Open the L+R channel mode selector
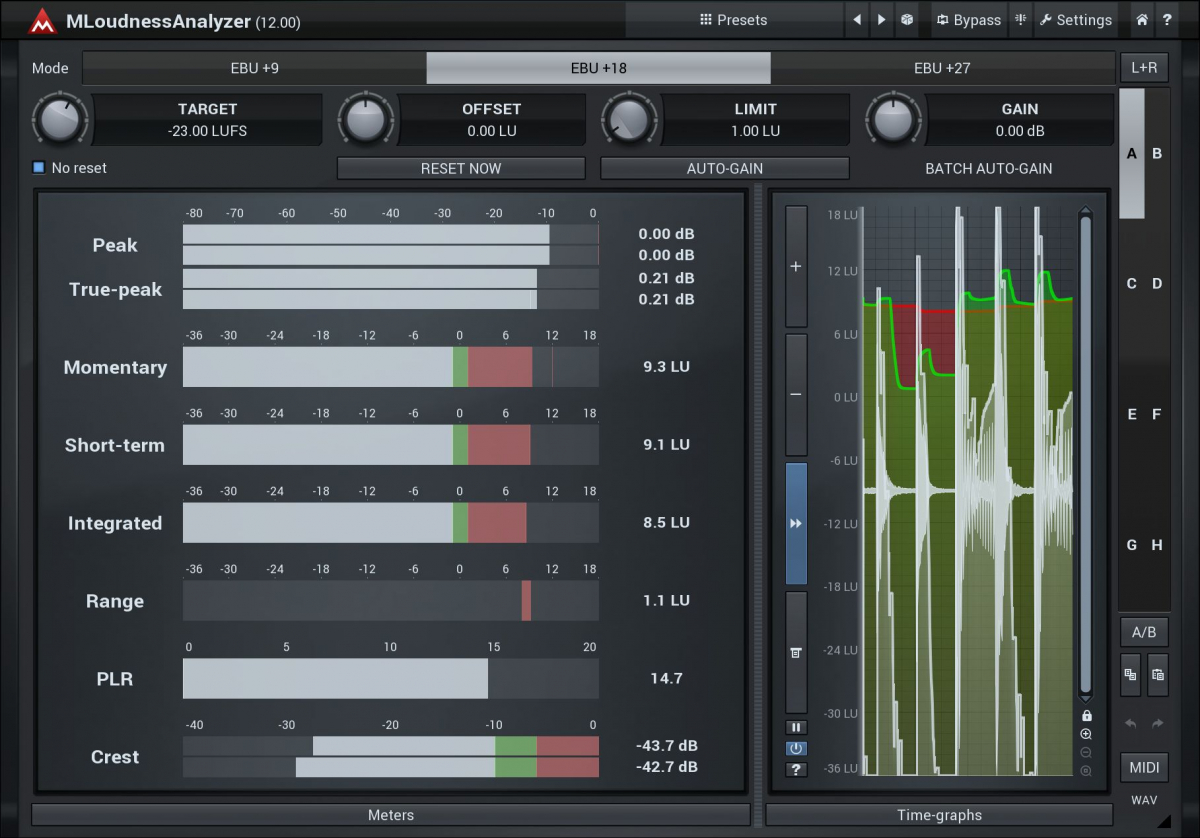This screenshot has width=1200, height=838. (x=1144, y=68)
